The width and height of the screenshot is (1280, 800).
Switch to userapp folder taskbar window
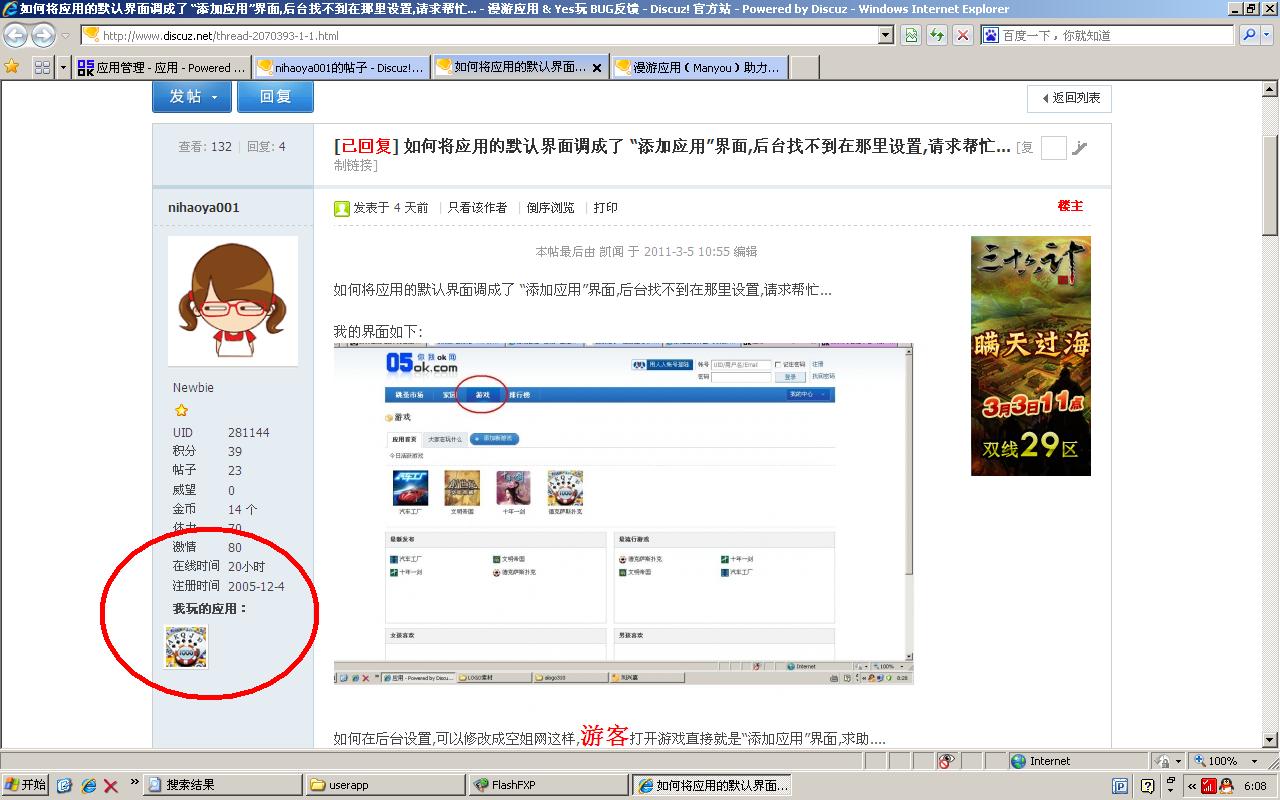pyautogui.click(x=386, y=785)
